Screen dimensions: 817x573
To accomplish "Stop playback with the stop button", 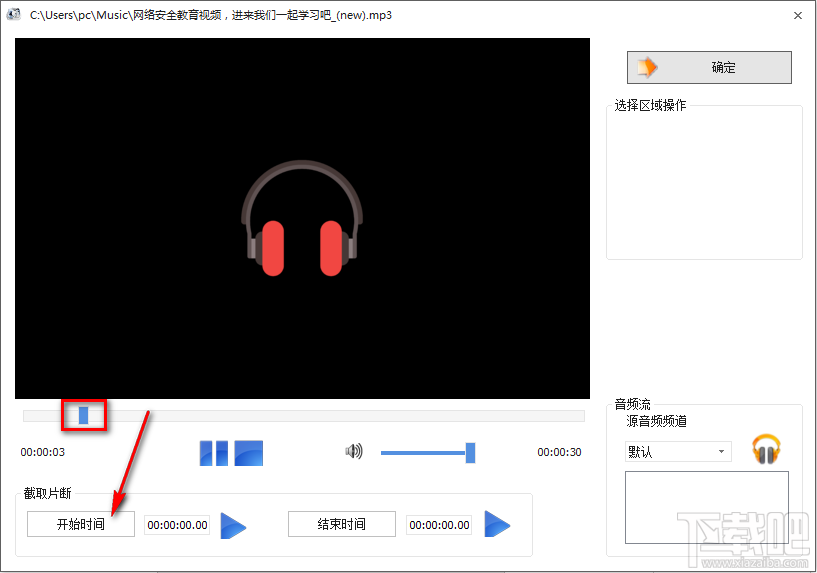I will point(249,453).
